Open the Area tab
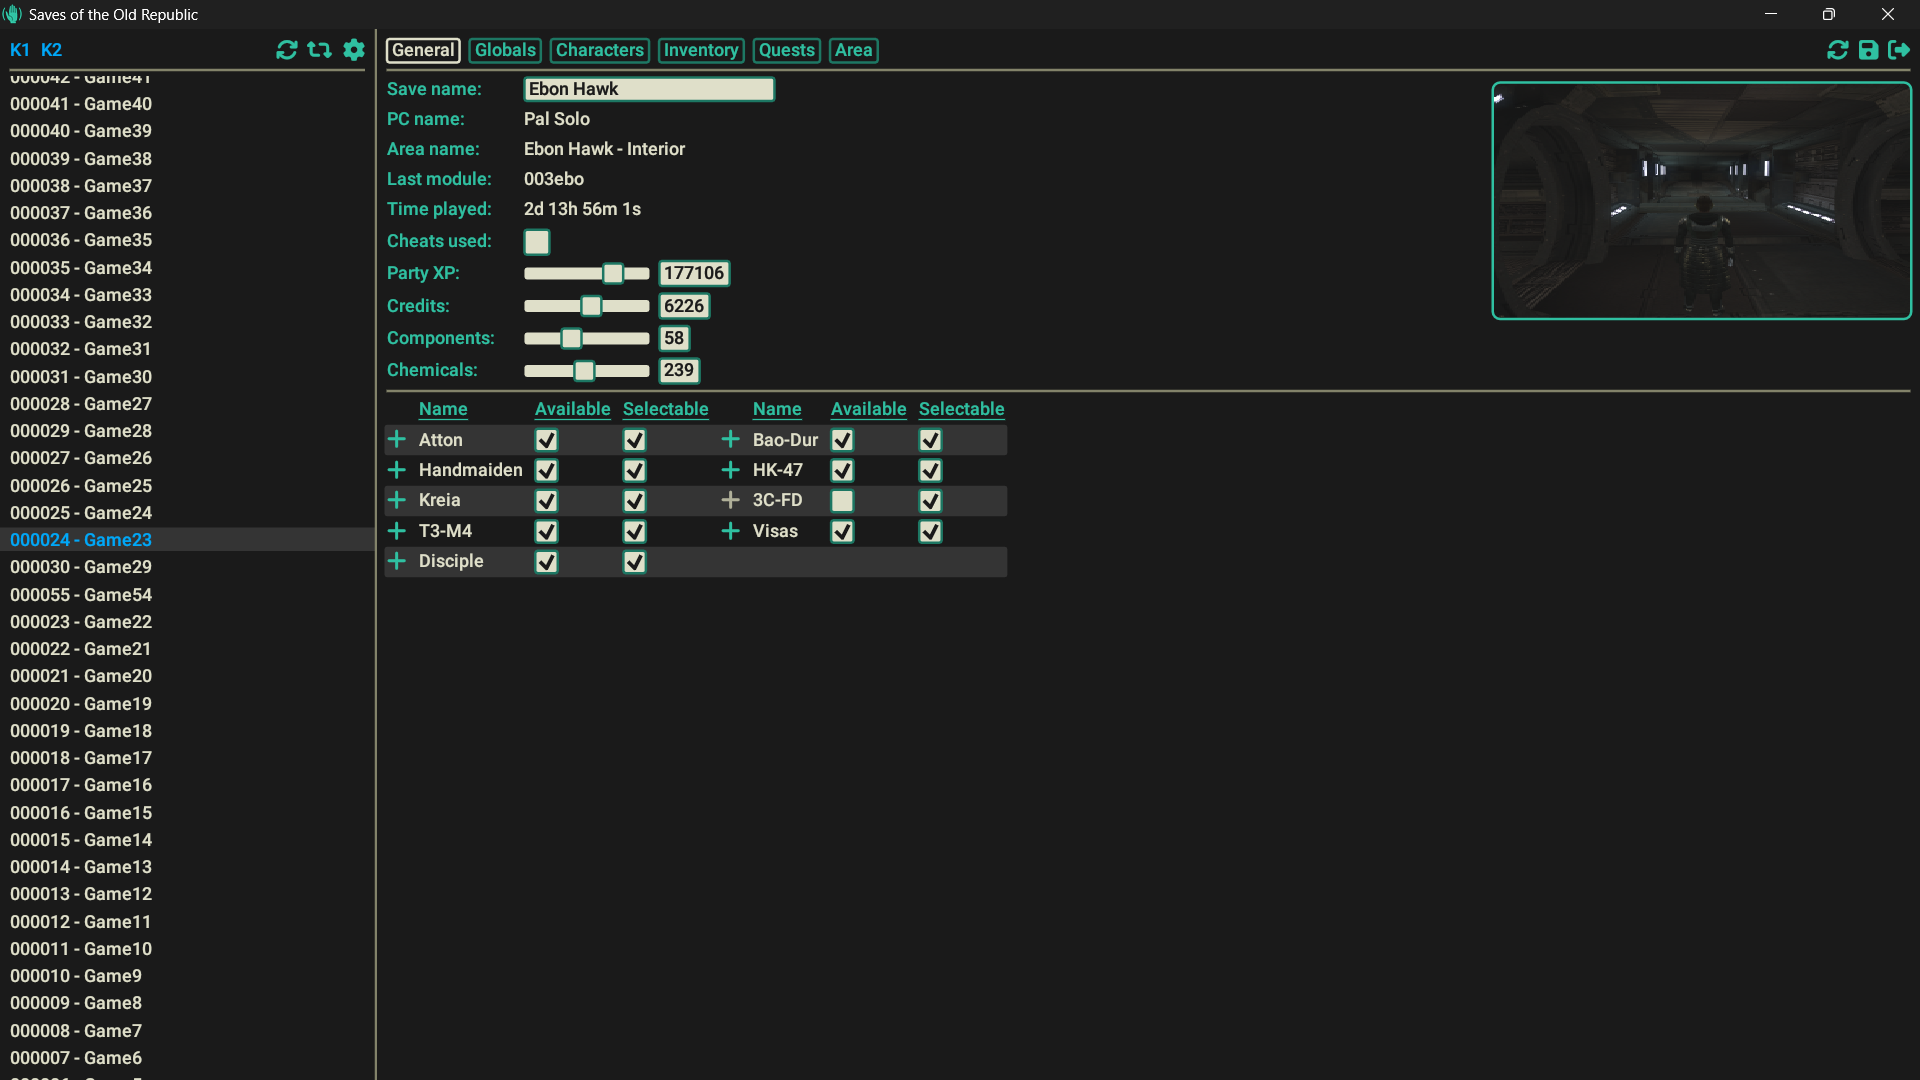 pos(854,50)
